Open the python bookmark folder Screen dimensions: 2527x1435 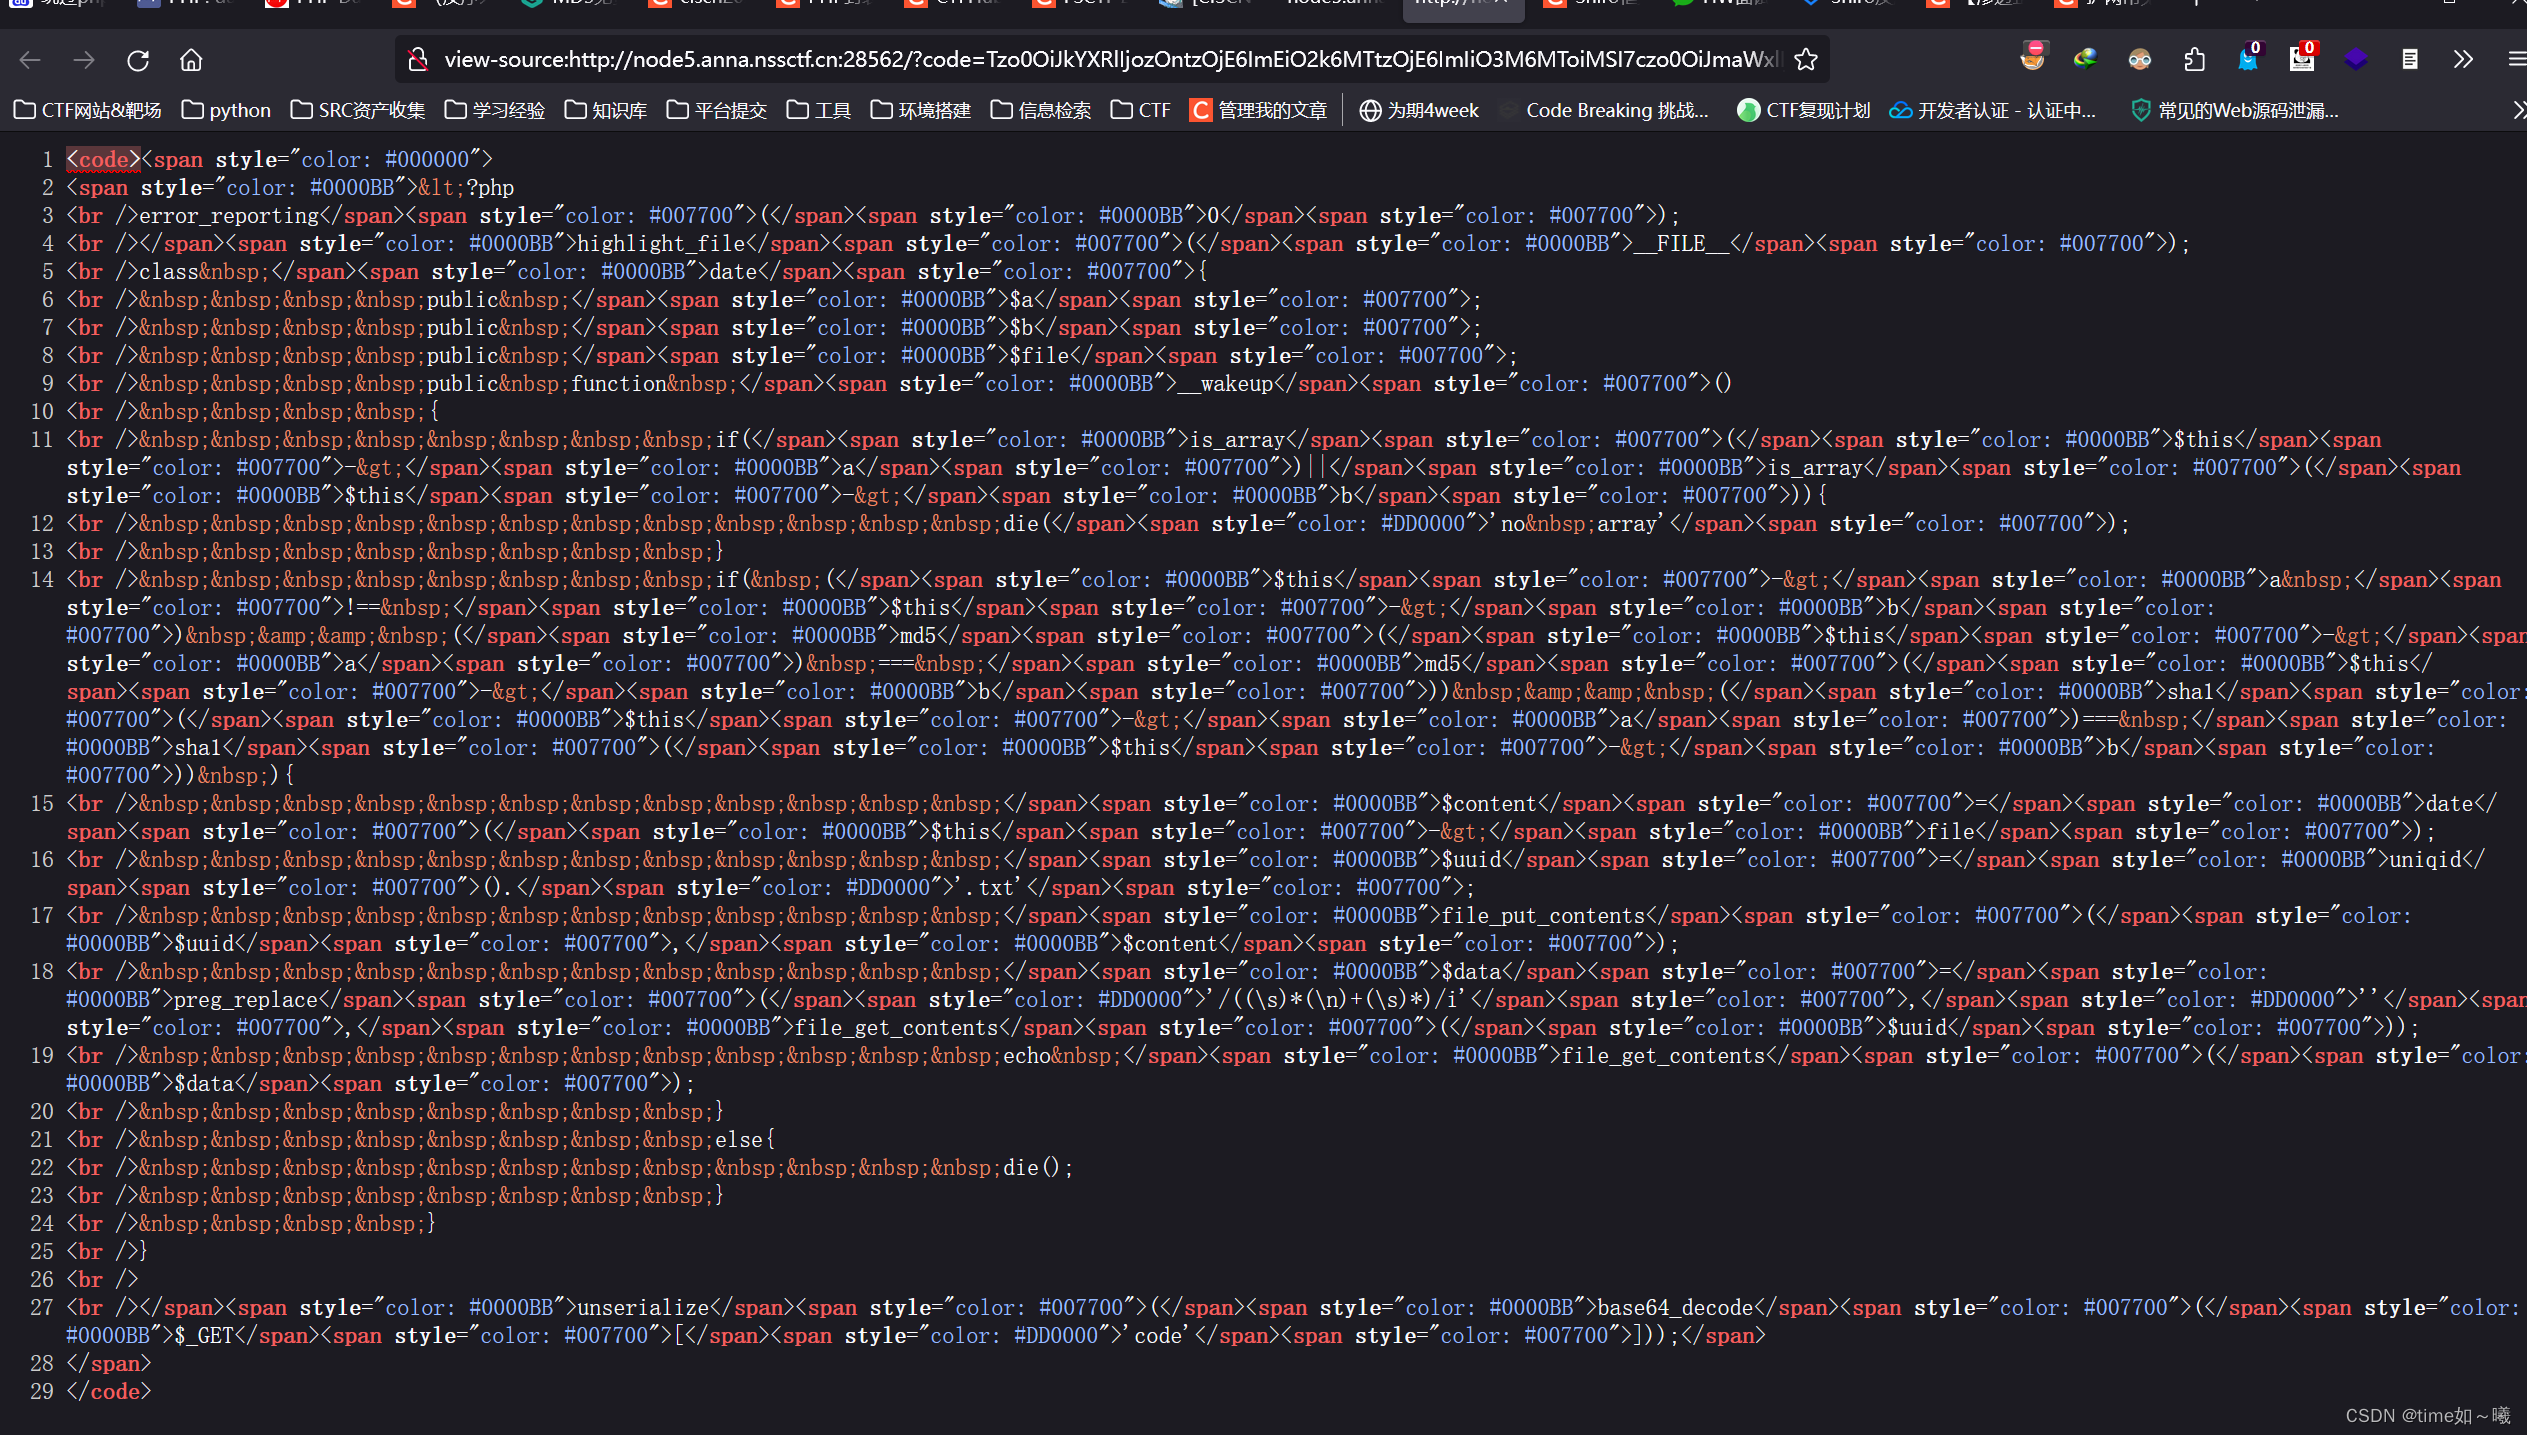click(226, 110)
